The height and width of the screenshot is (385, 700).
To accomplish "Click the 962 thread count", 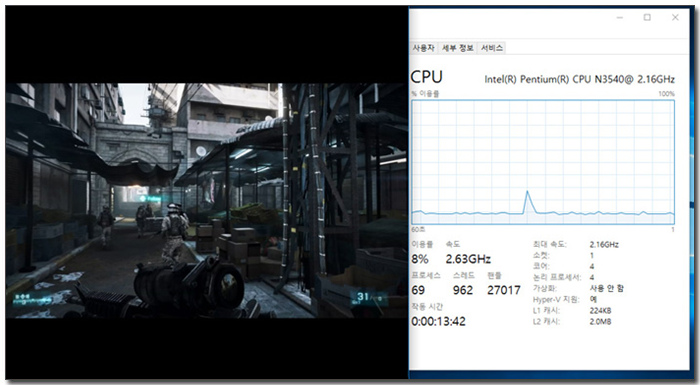I will (462, 290).
